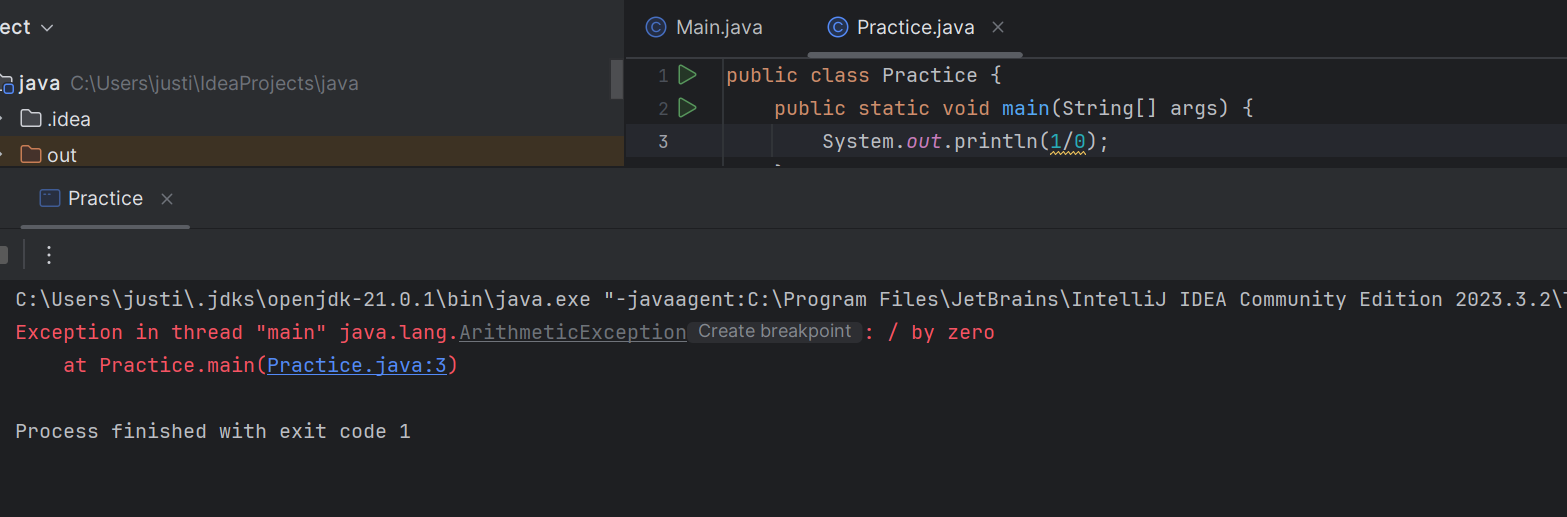Click the .idea folder icon

31,119
